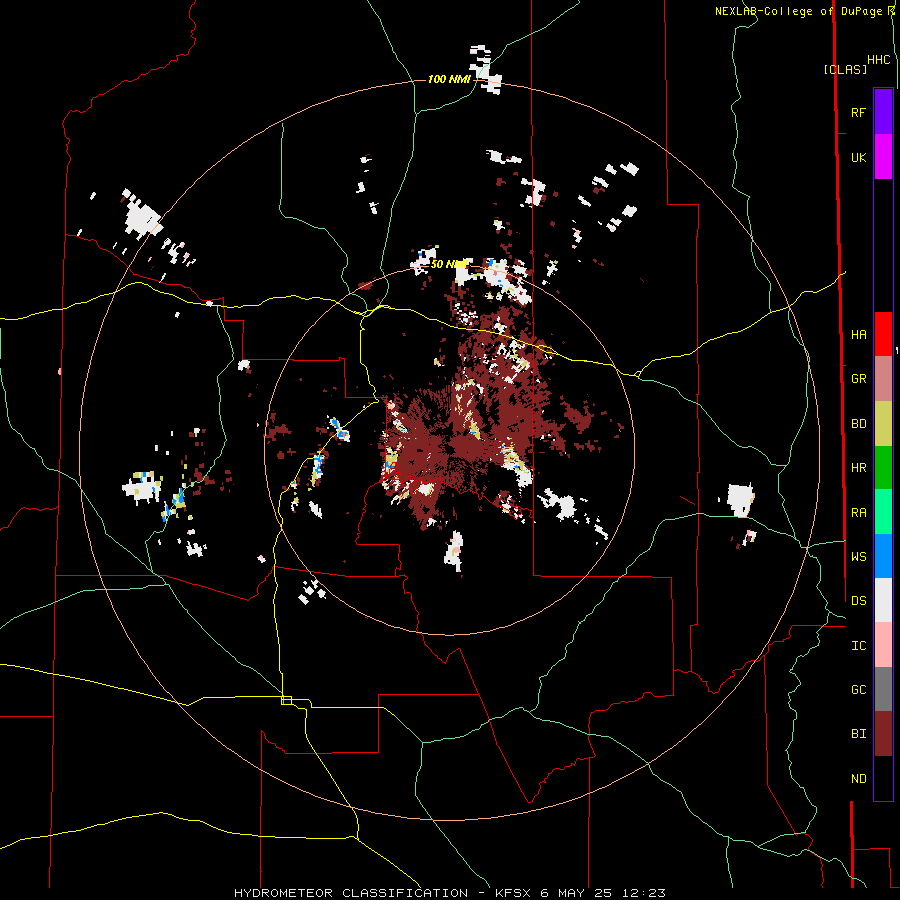Click the '50 NMI' range ring label

[x=448, y=264]
